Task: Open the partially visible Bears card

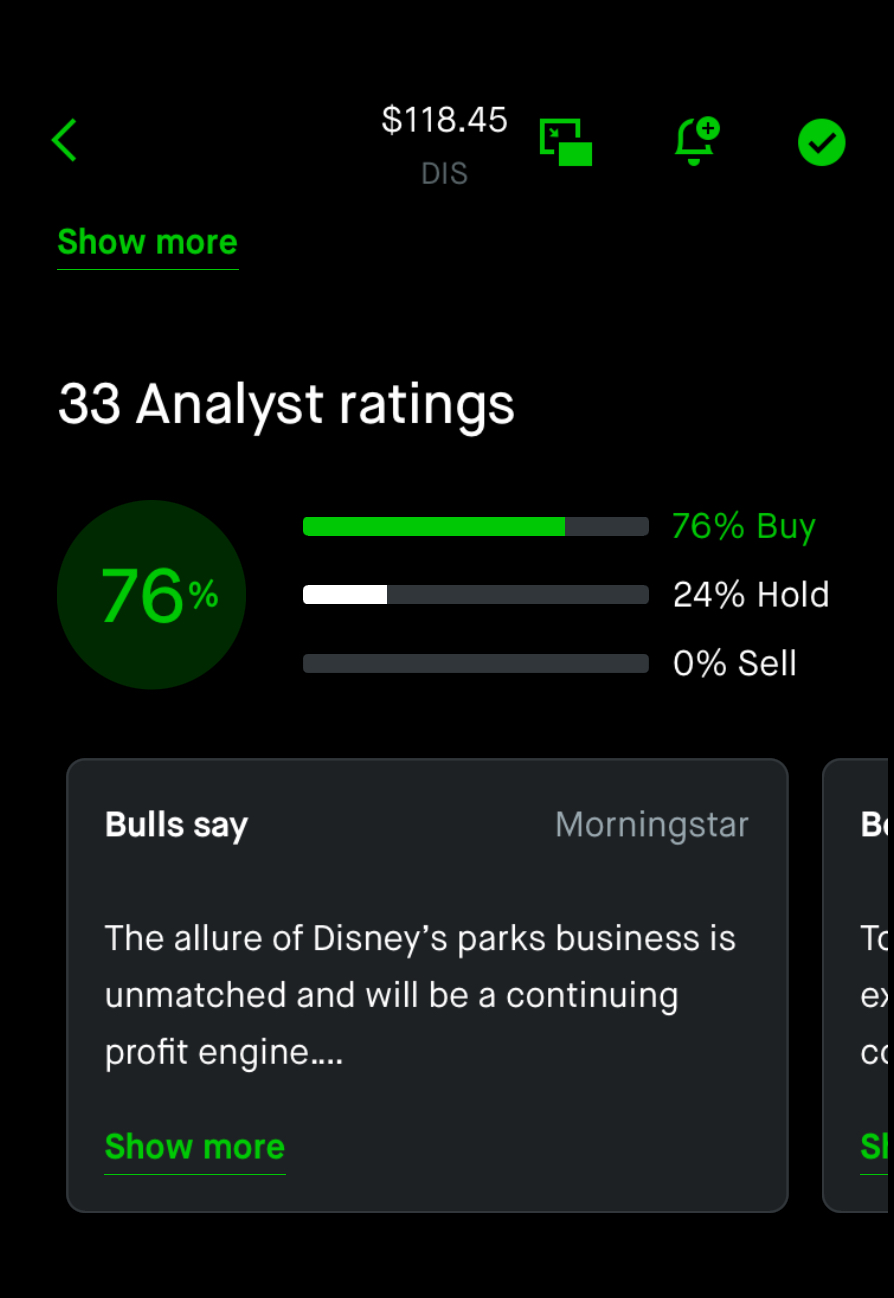Action: (858, 985)
